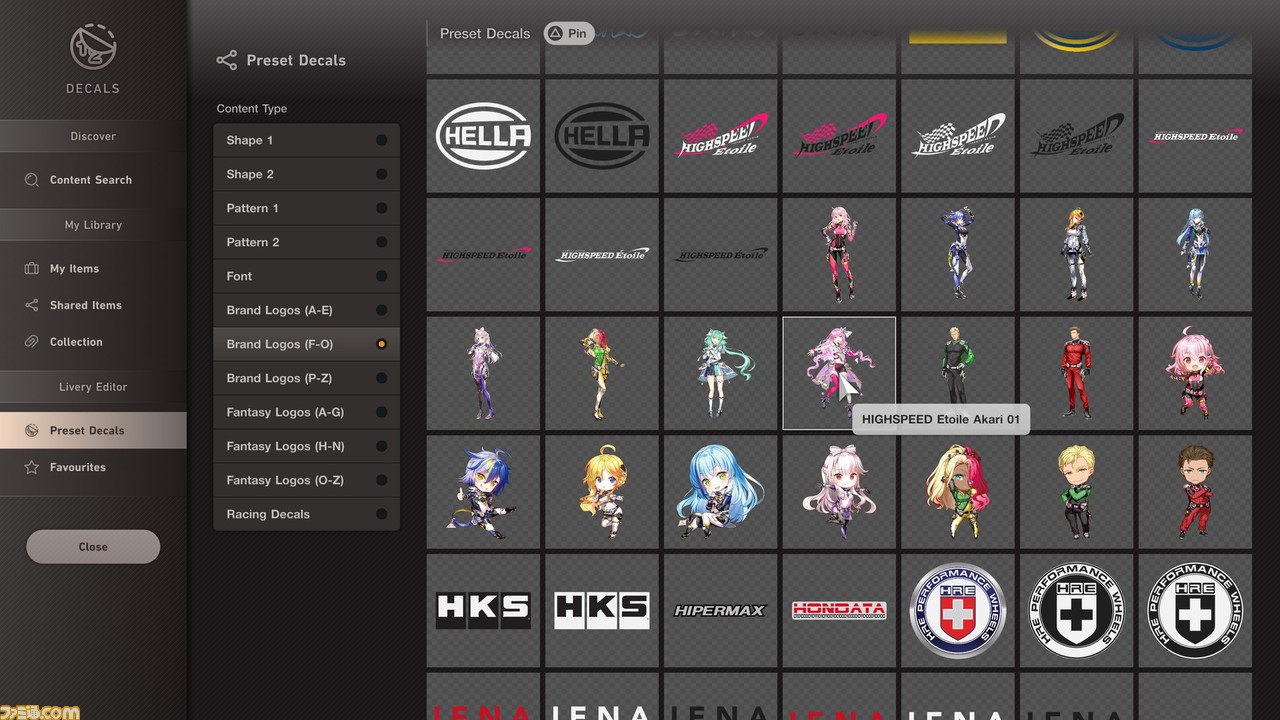Select the blue and red HRE wheels decal
Image resolution: width=1280 pixels, height=720 pixels.
point(958,610)
